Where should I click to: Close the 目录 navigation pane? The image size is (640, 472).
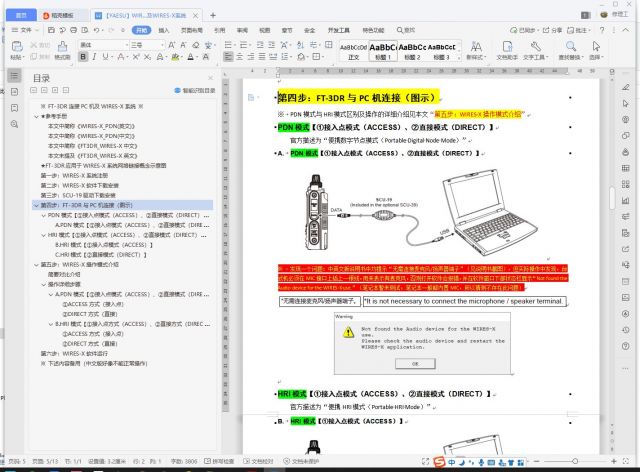point(211,78)
